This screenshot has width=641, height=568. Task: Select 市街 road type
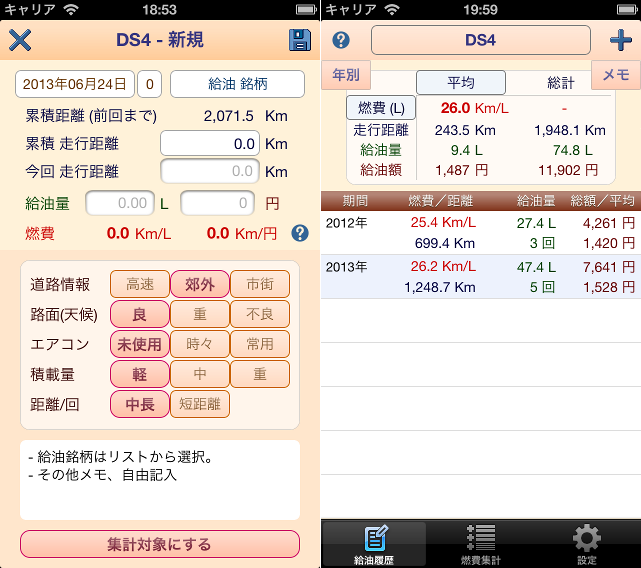click(259, 284)
